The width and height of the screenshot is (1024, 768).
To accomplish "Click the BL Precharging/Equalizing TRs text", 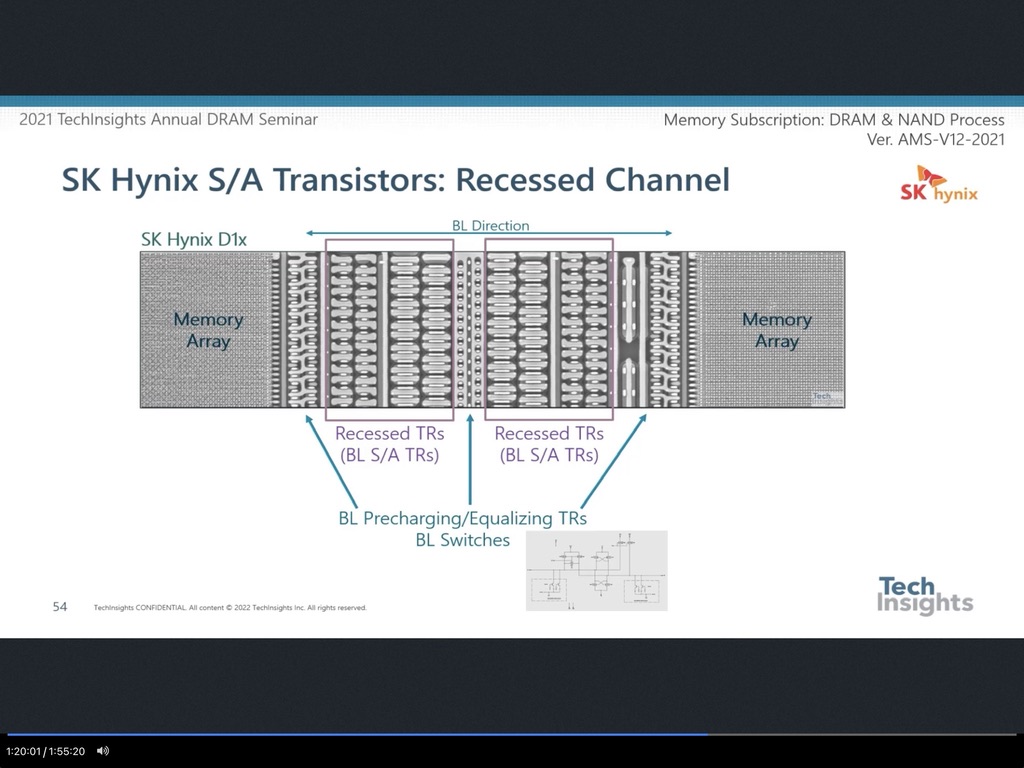I will tap(462, 518).
